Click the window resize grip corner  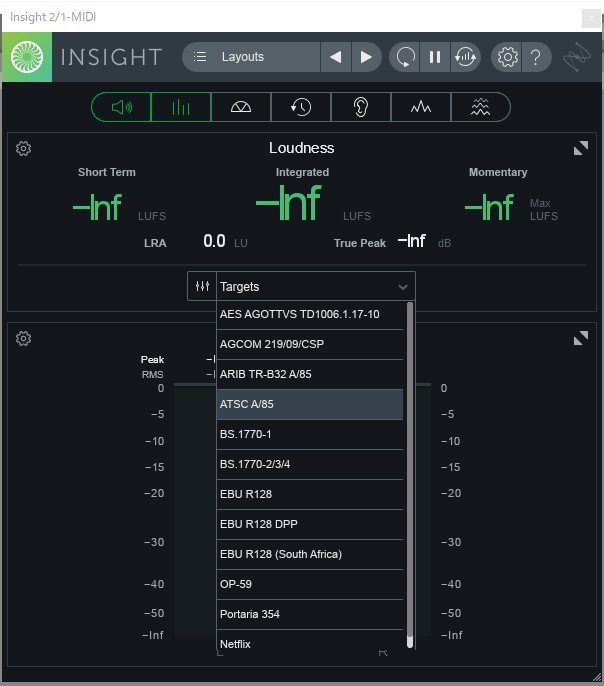click(x=597, y=677)
